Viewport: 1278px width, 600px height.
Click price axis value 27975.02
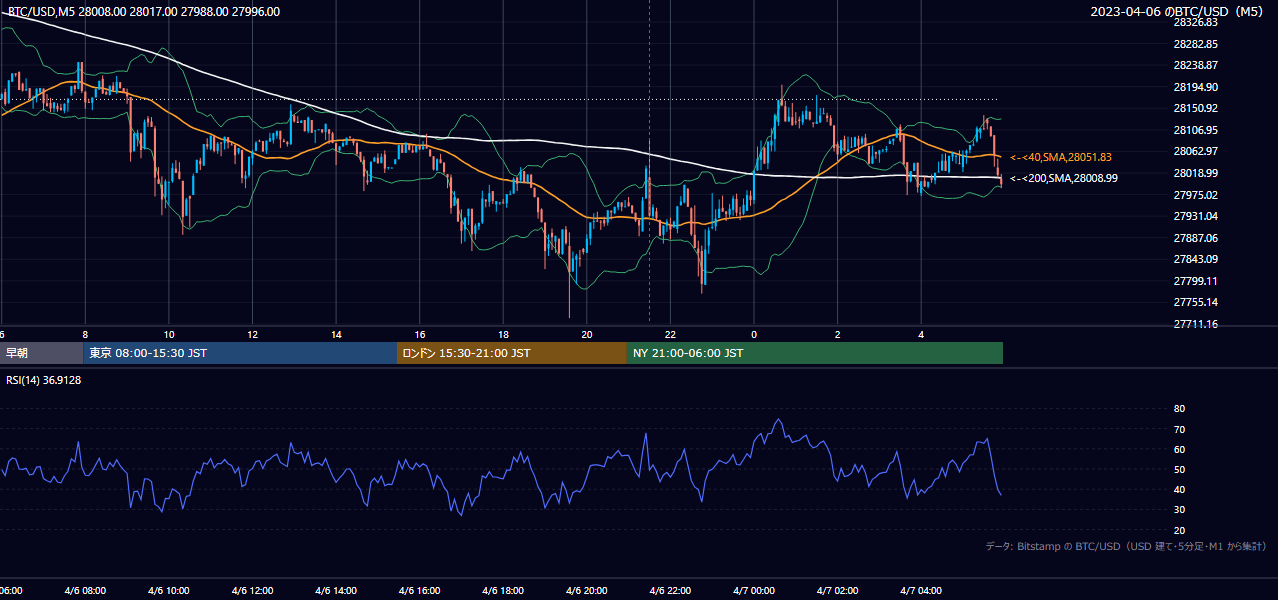1195,195
